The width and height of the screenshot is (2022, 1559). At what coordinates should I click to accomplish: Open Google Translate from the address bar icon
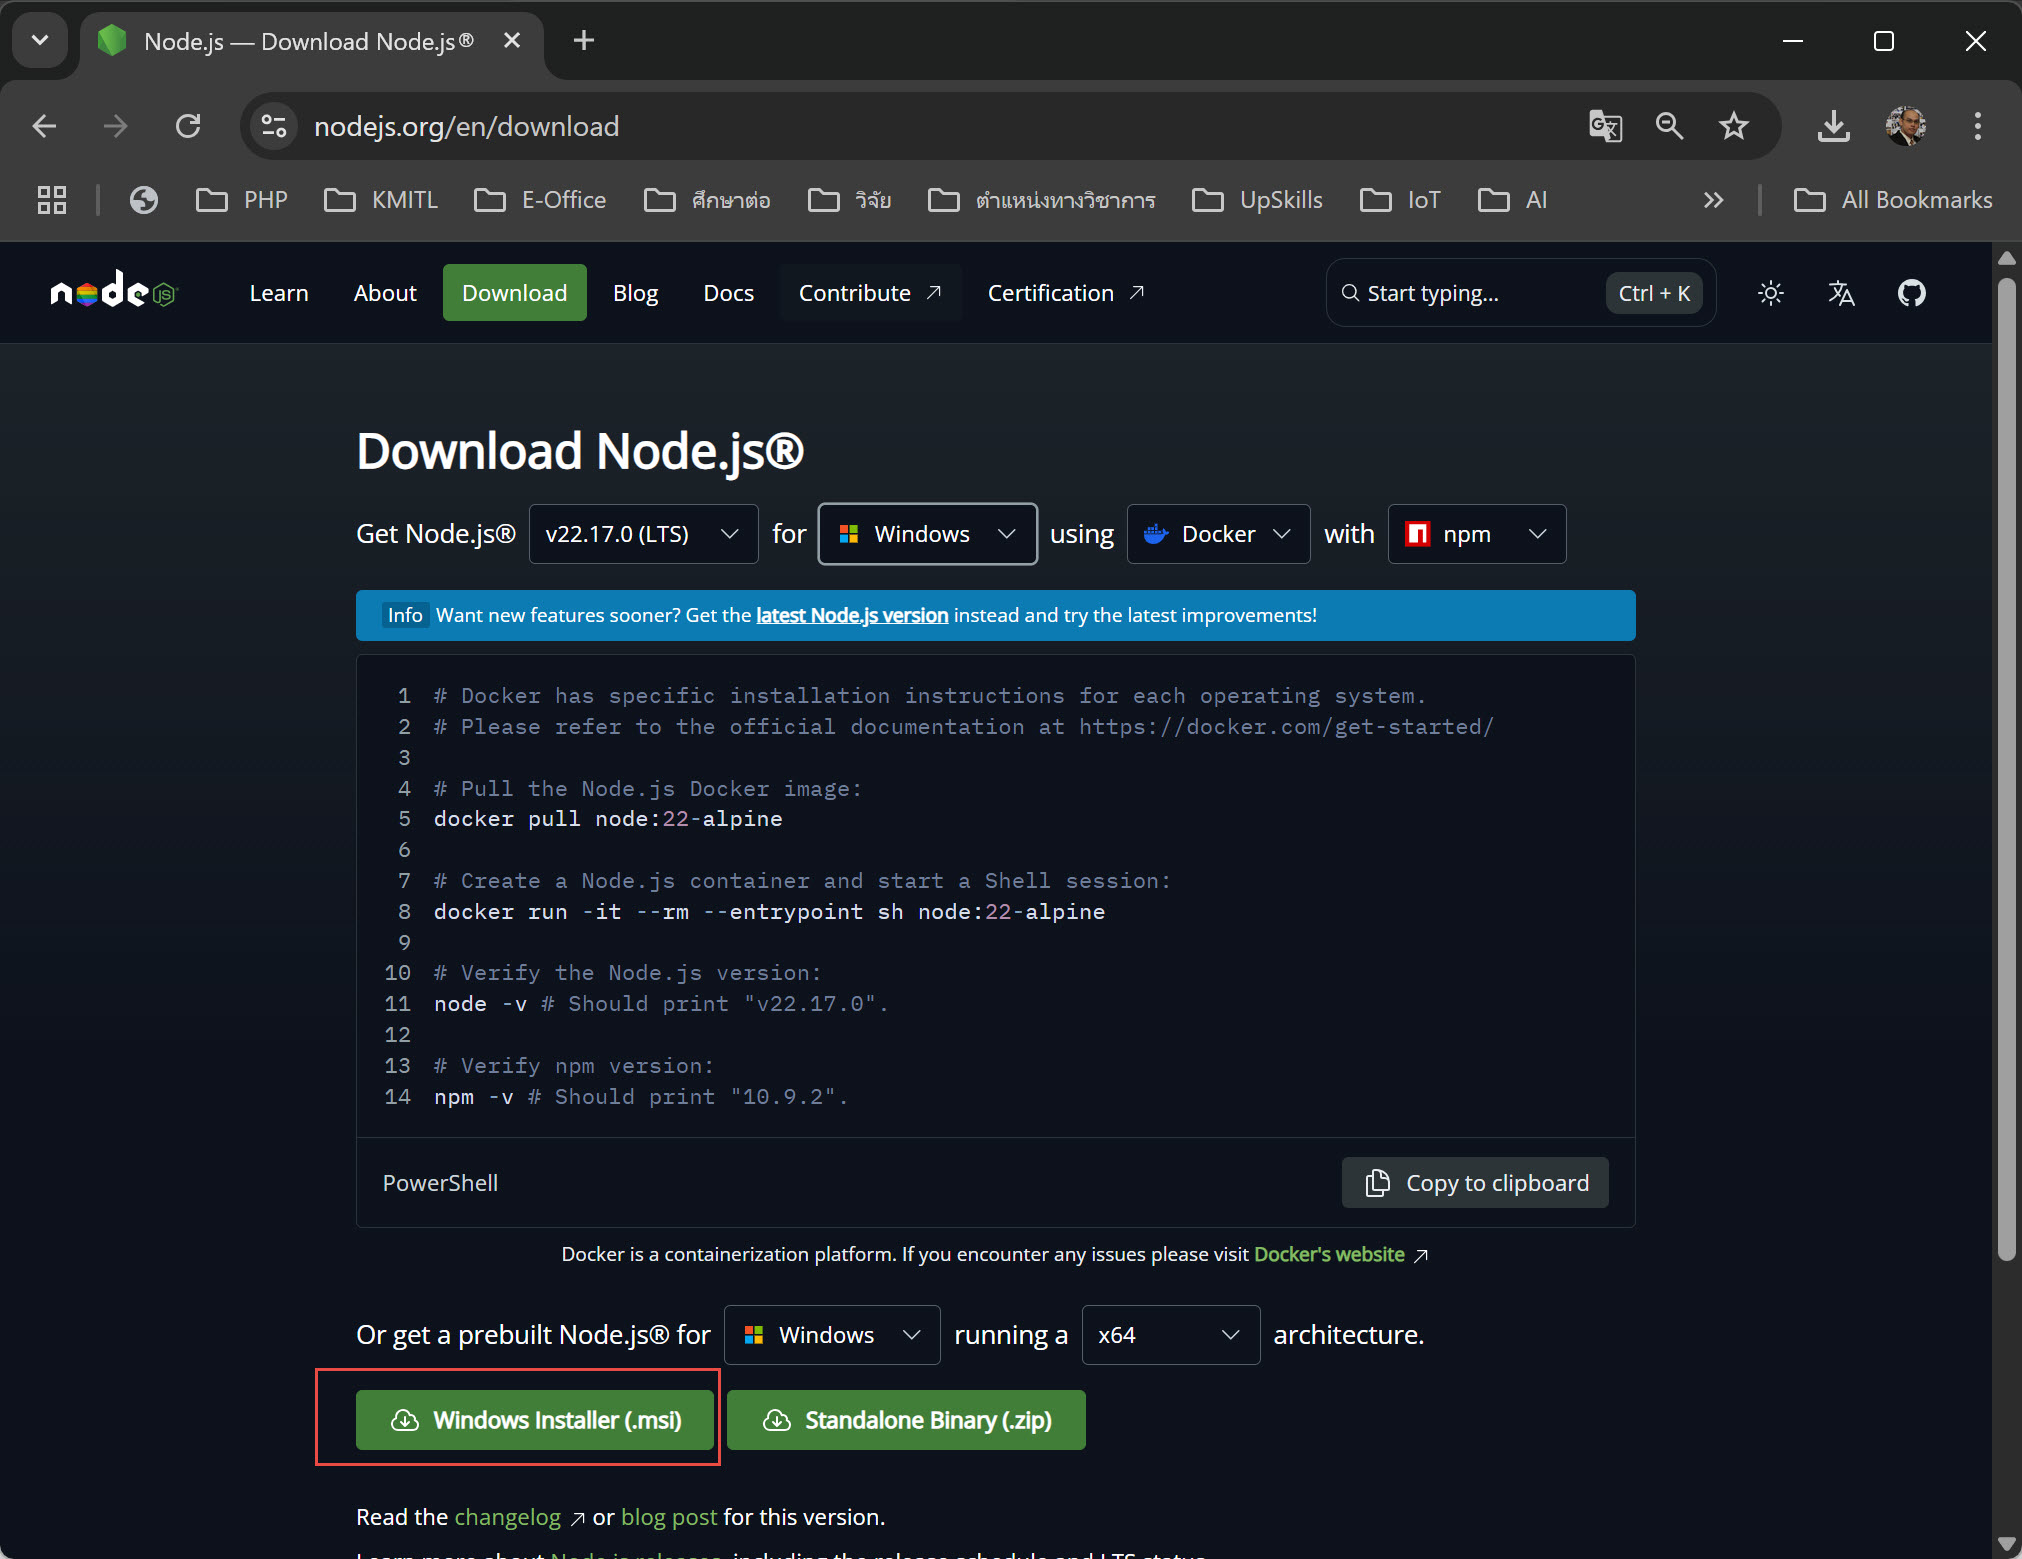[x=1606, y=126]
